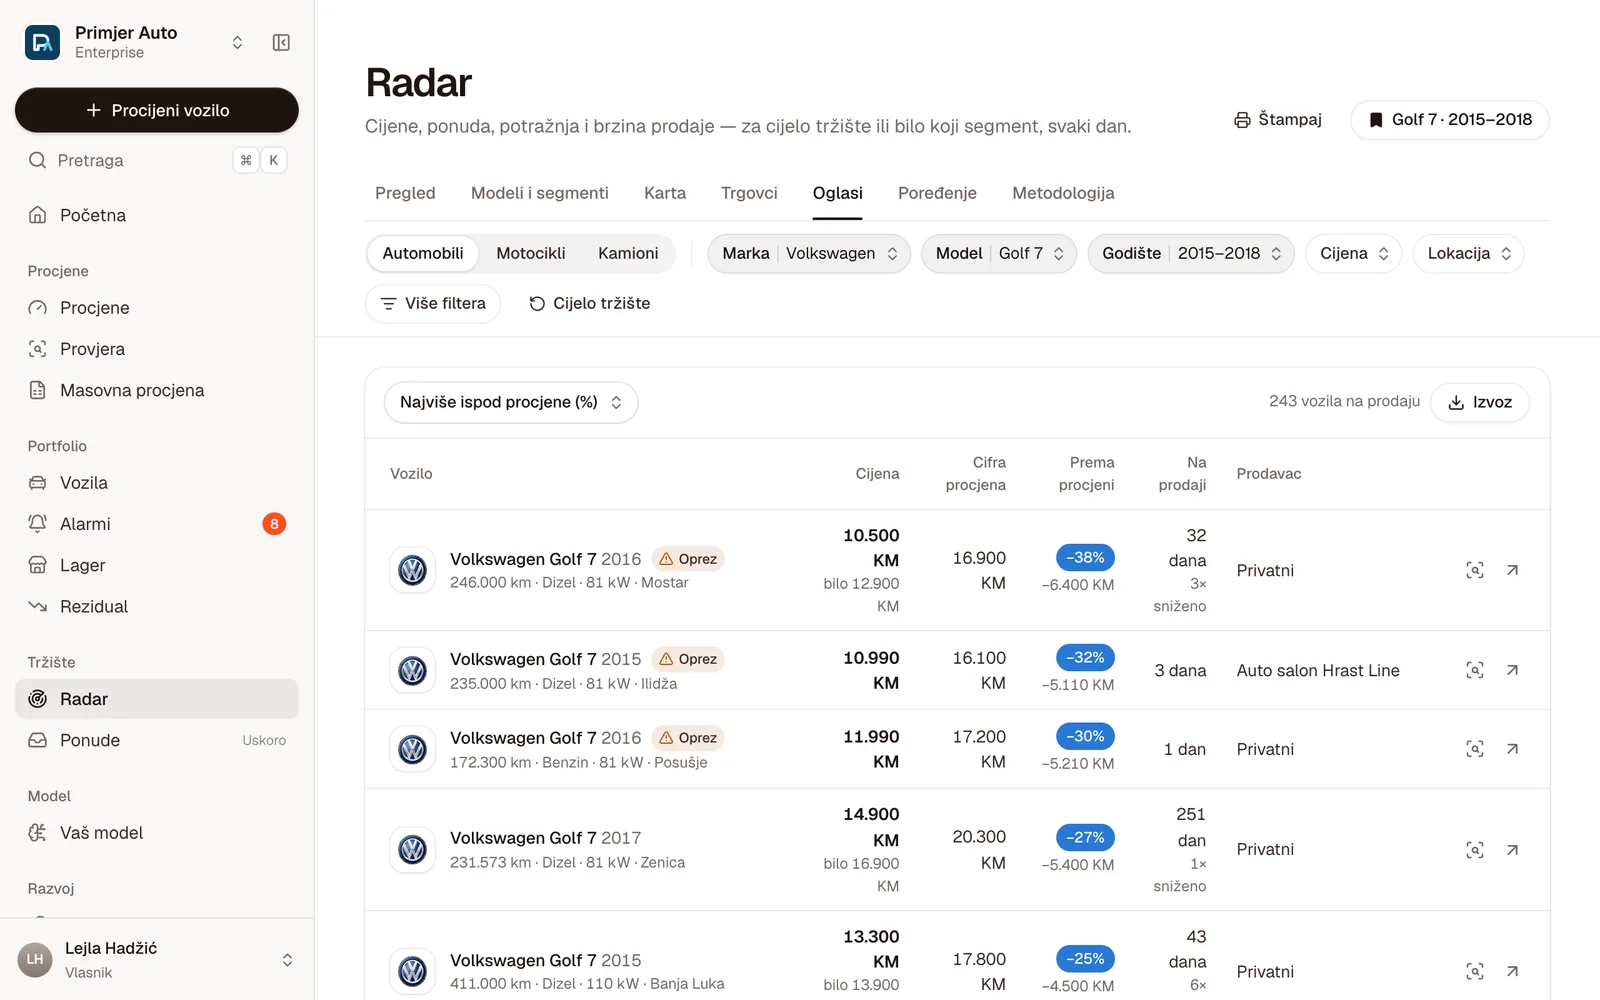Open Ponude market item
Screen dimensions: 1600x1000
pos(157,740)
